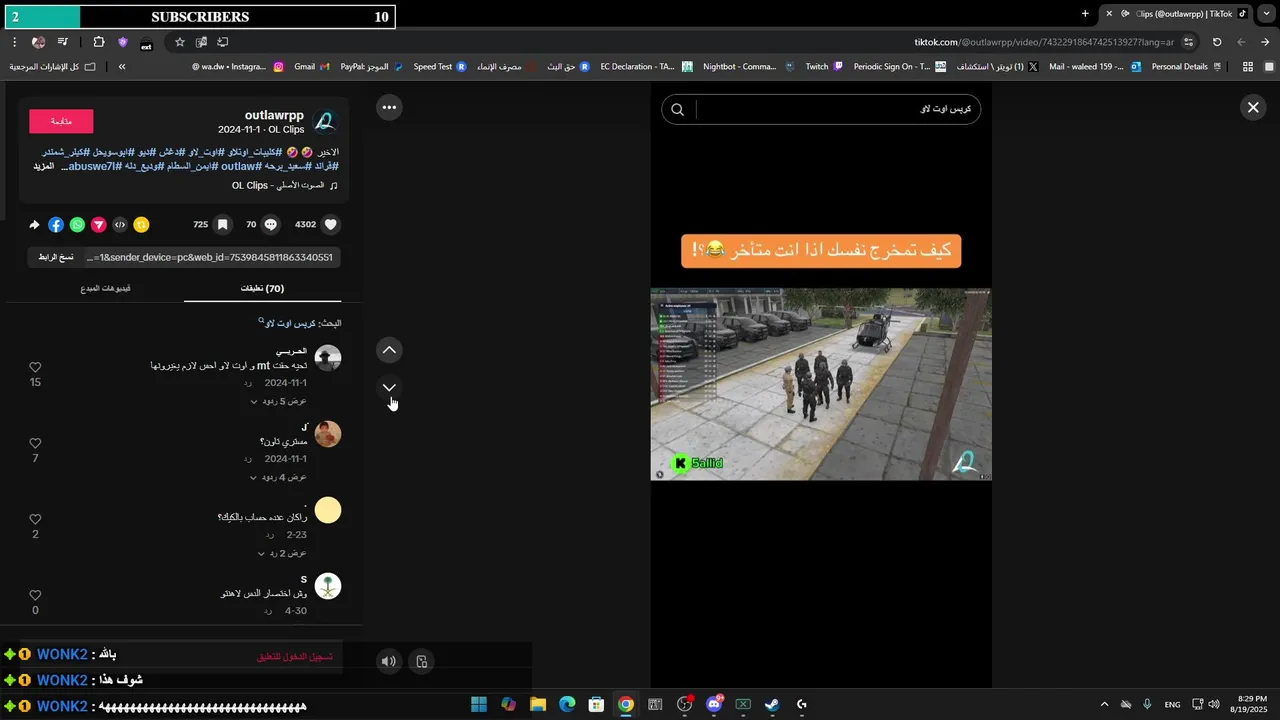The width and height of the screenshot is (1280, 720).
Task: Like the fourth comment with 0 likes
Action: pos(35,596)
